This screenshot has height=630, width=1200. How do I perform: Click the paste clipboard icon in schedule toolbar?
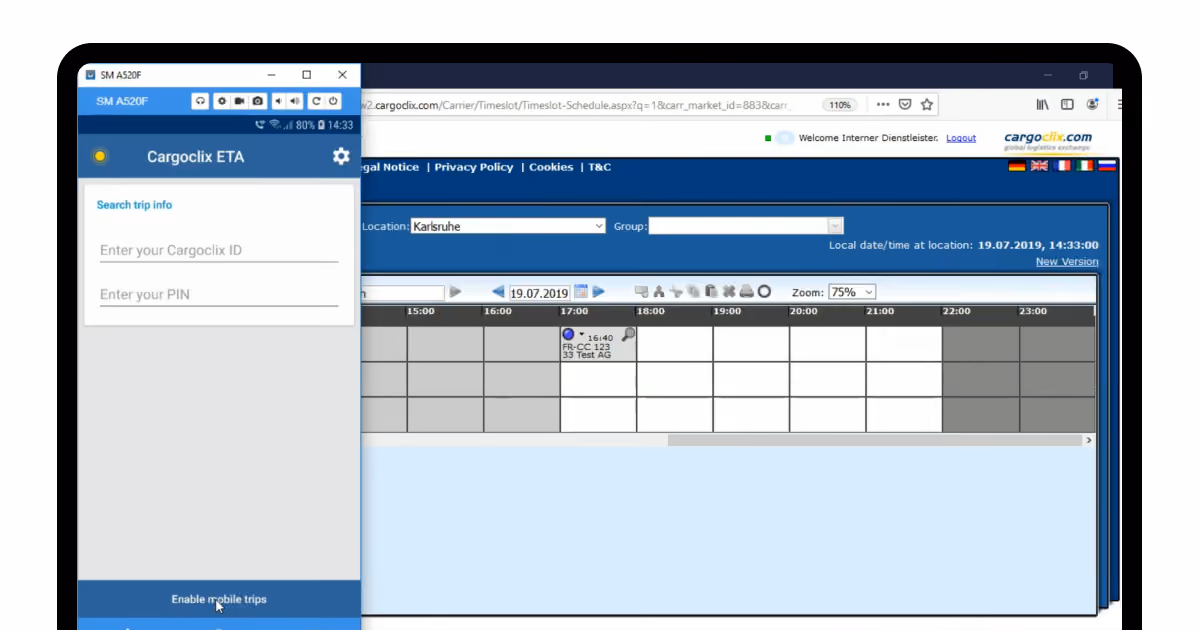coord(711,292)
